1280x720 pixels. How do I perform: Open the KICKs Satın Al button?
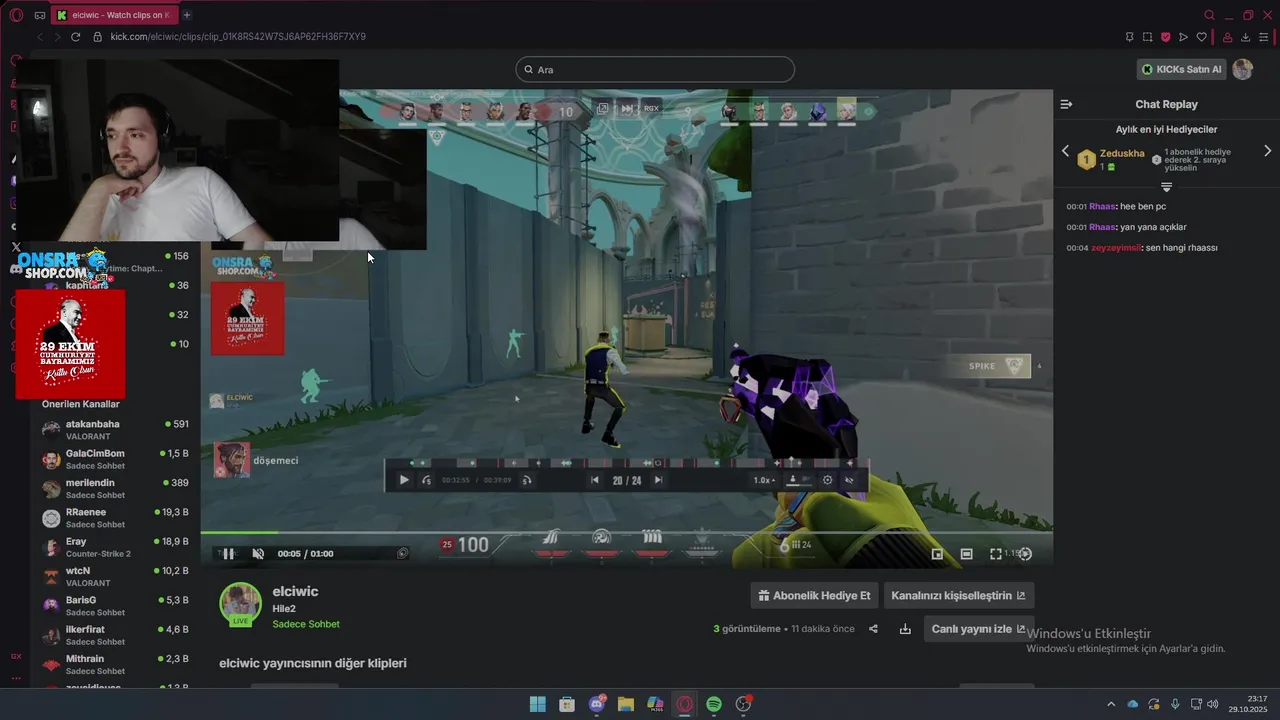pos(1181,69)
